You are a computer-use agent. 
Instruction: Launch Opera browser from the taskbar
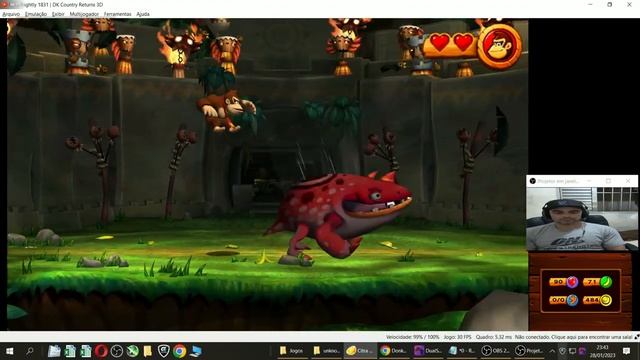coord(101,351)
